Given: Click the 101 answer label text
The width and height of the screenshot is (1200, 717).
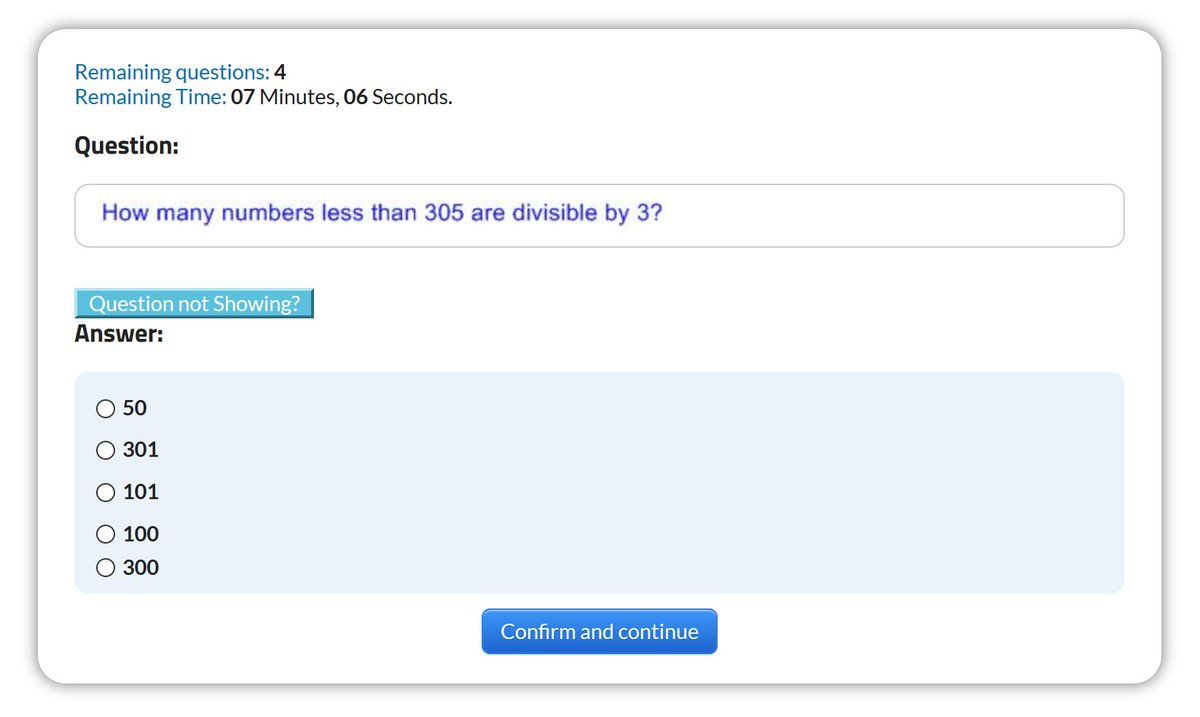Looking at the screenshot, I should [141, 492].
